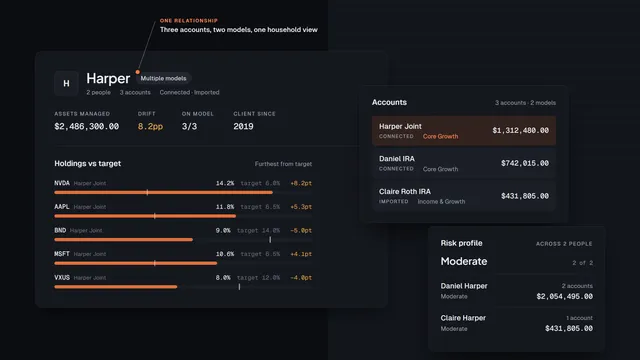Click the AAPL holding bar
This screenshot has height=360, width=640.
coord(183,216)
